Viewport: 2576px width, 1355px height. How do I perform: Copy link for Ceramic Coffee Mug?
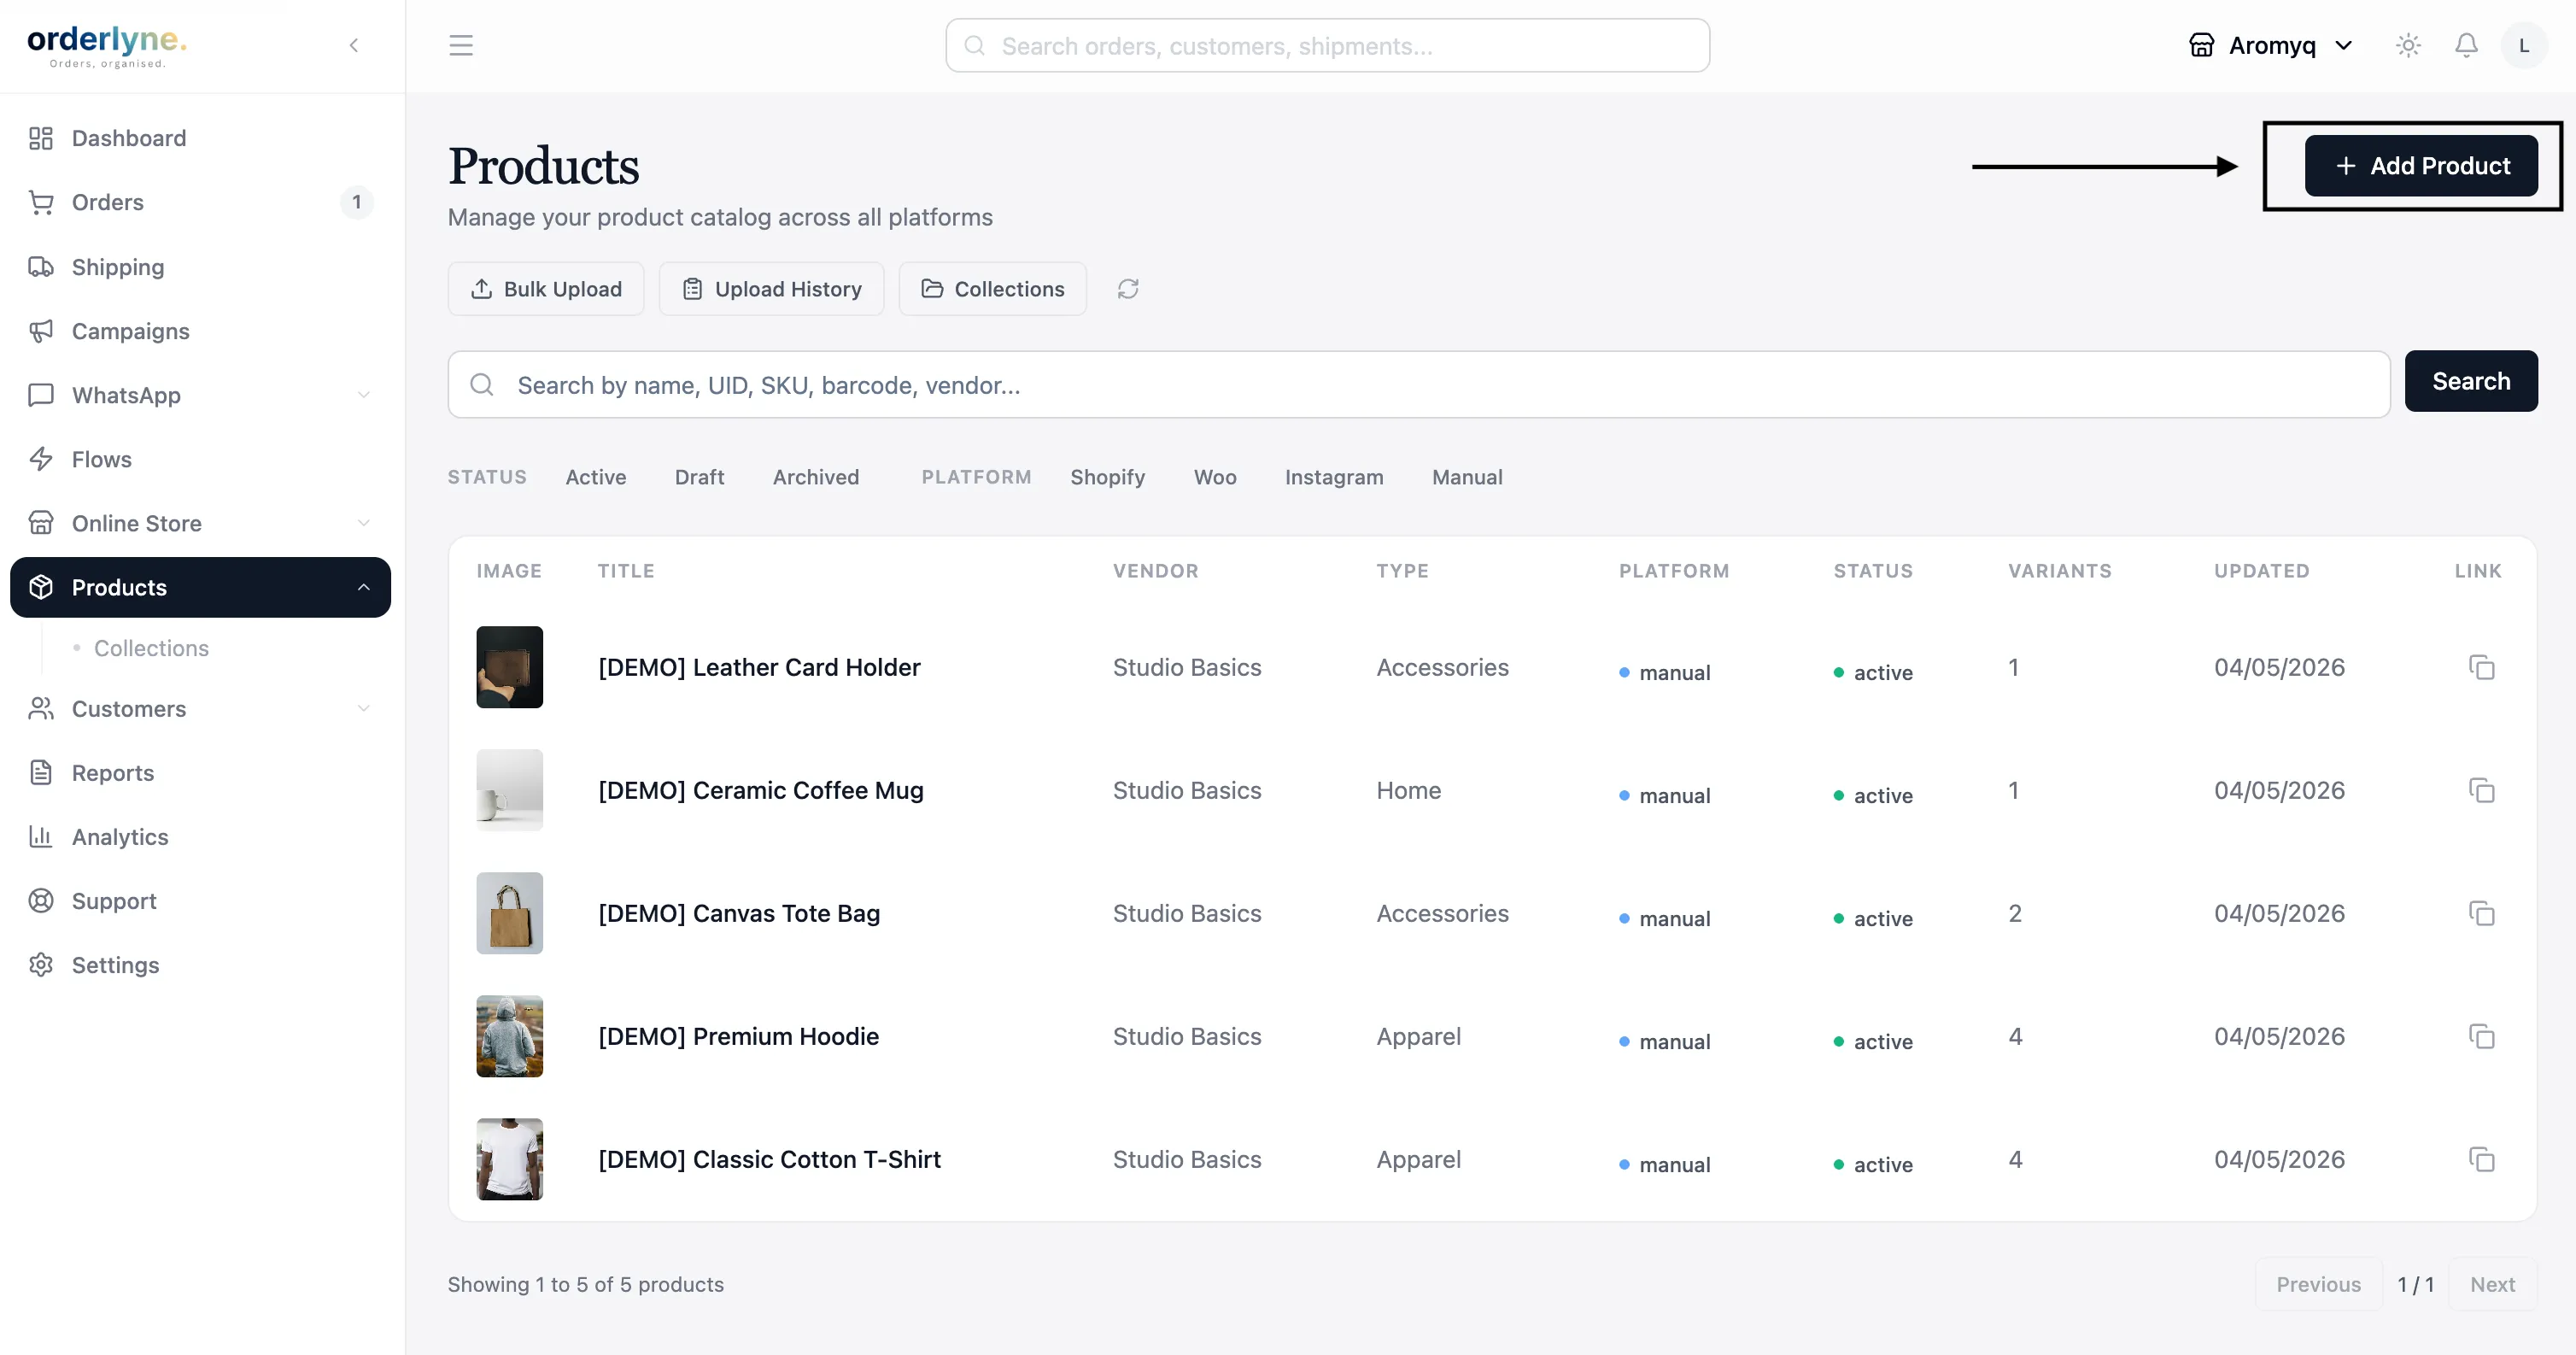(x=2481, y=790)
